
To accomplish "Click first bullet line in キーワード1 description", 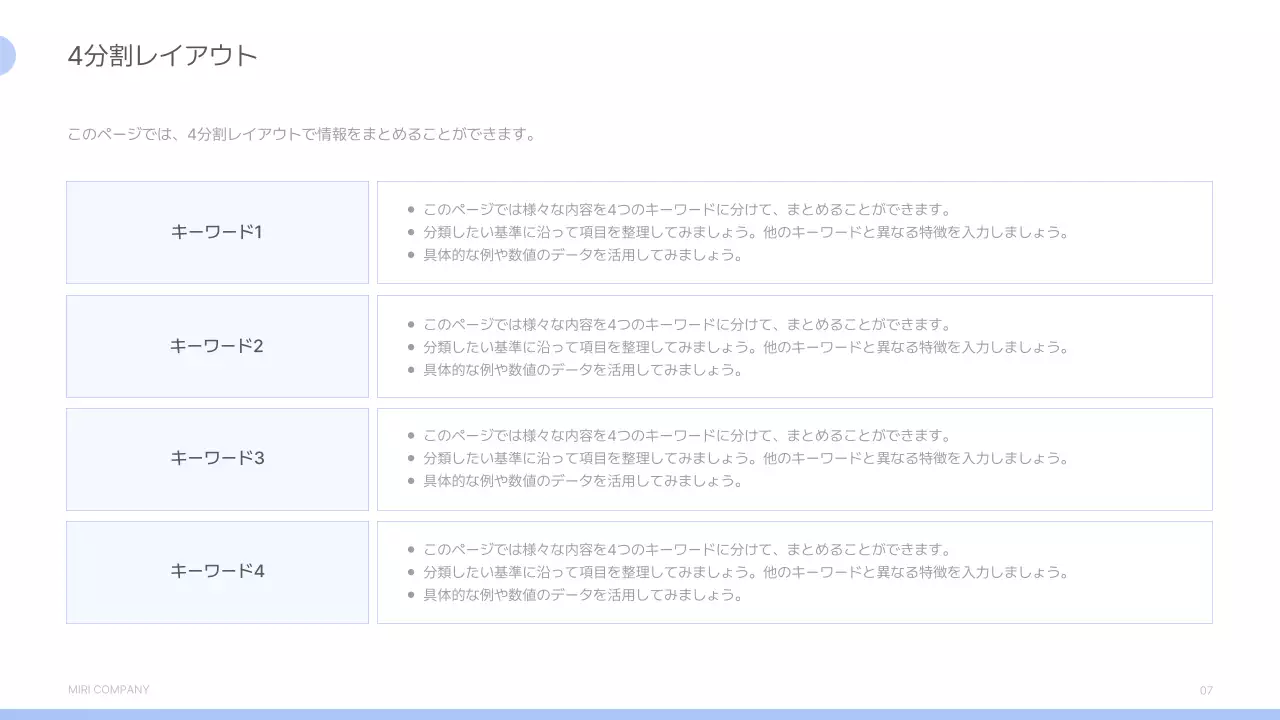I will coord(686,210).
